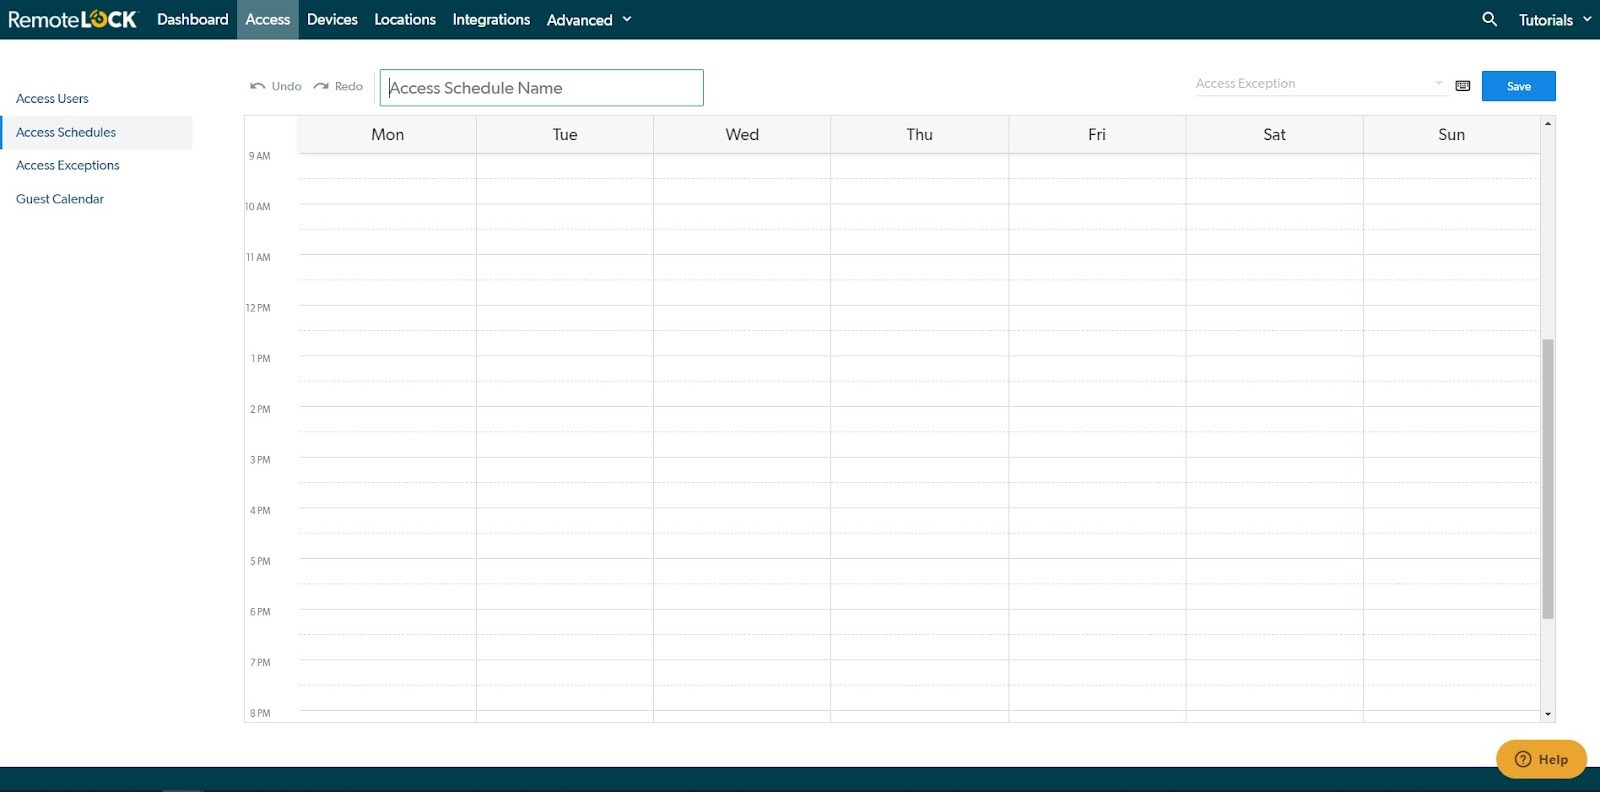Open search with the magnifier icon
The width and height of the screenshot is (1600, 792).
[x=1489, y=19]
